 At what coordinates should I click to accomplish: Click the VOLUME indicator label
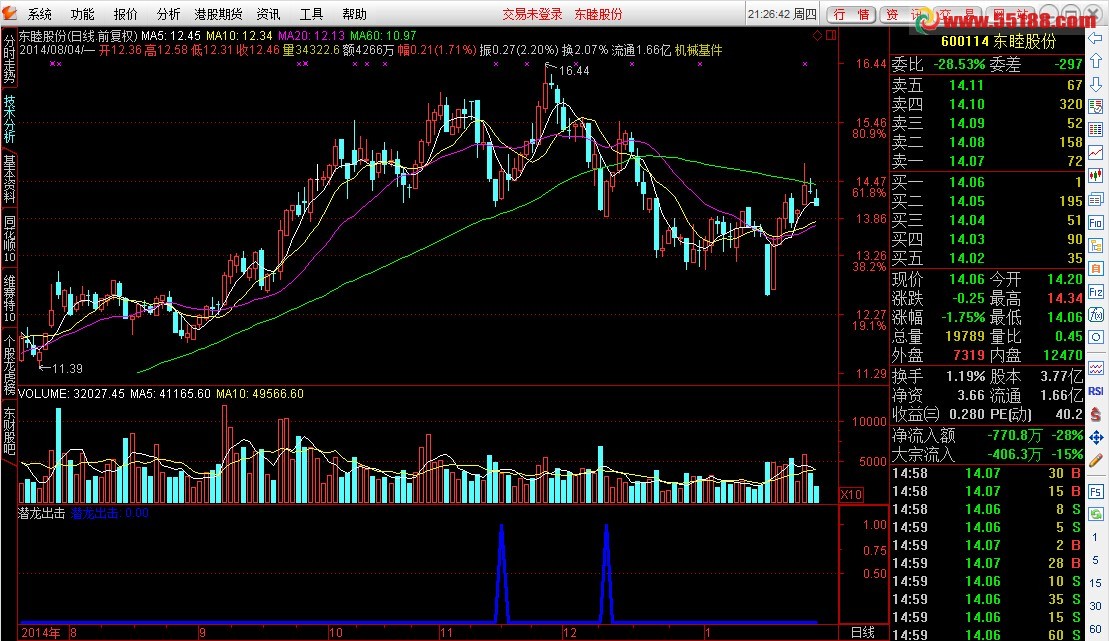pos(44,393)
